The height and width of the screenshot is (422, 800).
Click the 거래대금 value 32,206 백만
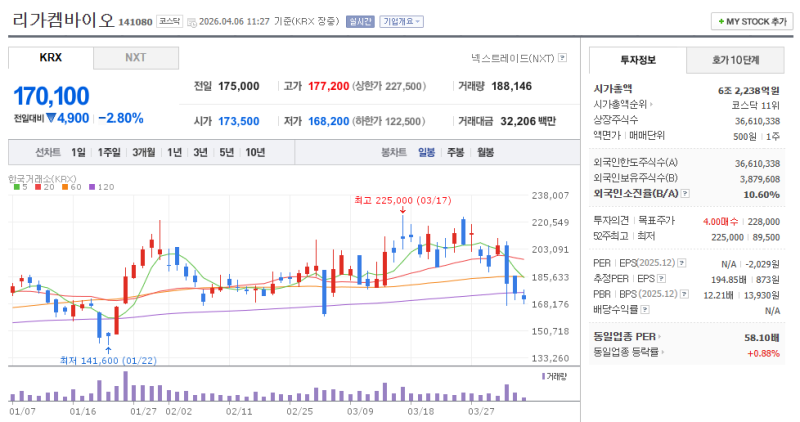coord(528,121)
